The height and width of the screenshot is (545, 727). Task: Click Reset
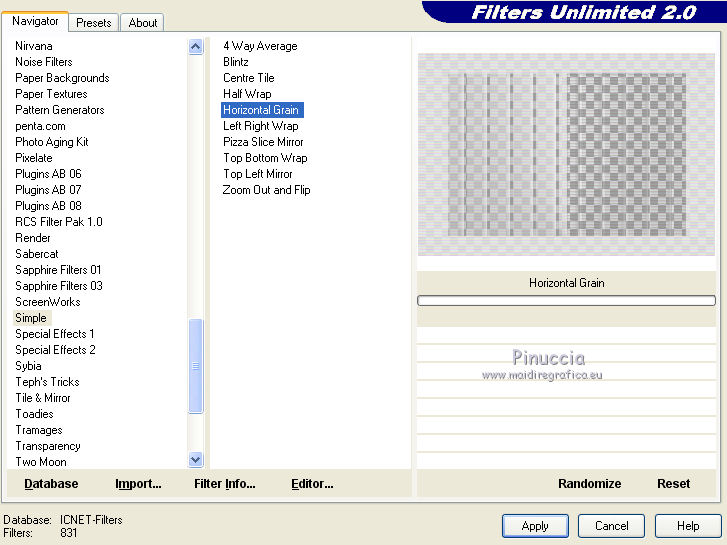[673, 484]
